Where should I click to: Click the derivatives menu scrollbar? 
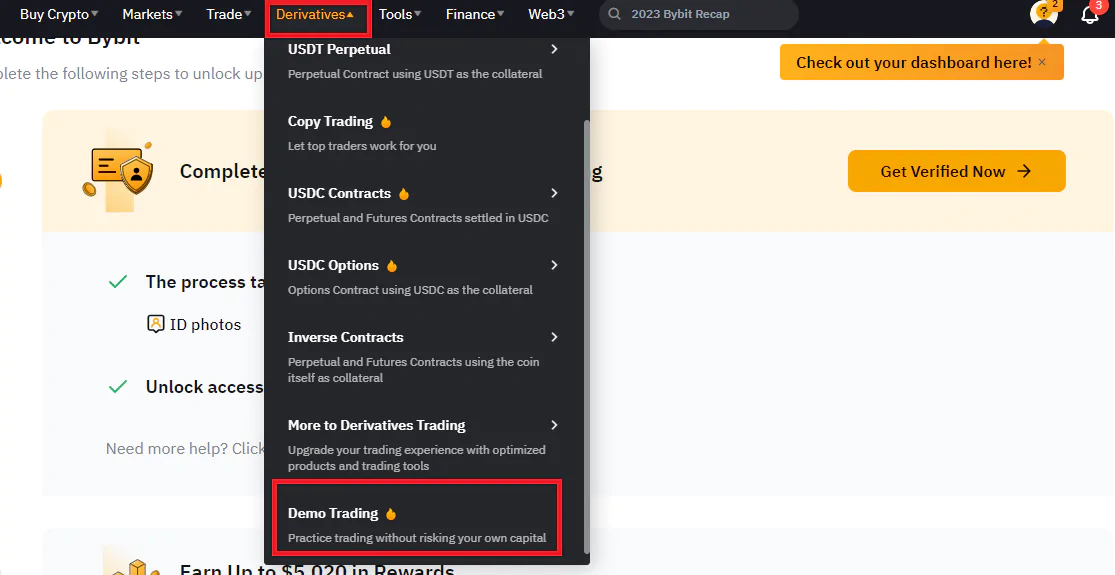[587, 336]
